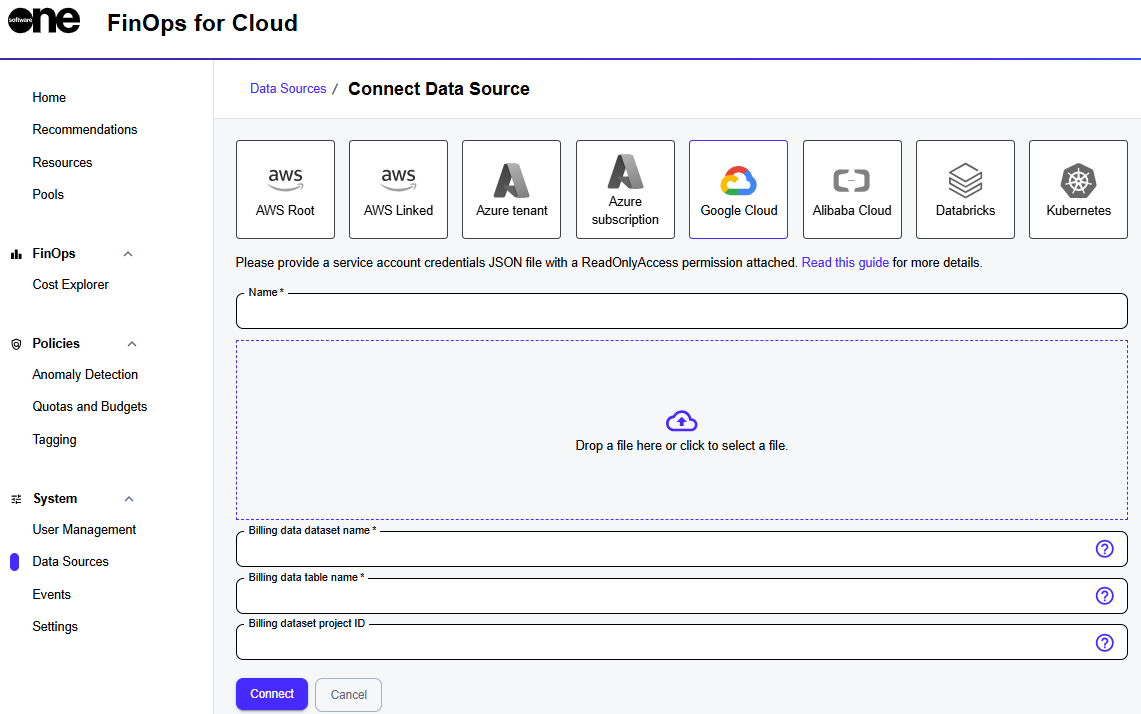The width and height of the screenshot is (1141, 714).
Task: Open help for Billing data dataset name
Action: [x=1104, y=549]
